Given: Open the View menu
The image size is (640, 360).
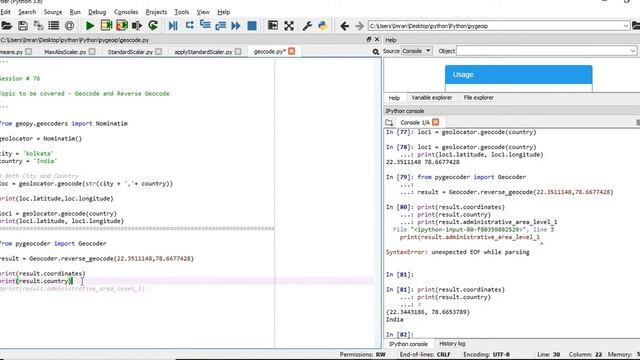Looking at the screenshot, I should point(203,12).
